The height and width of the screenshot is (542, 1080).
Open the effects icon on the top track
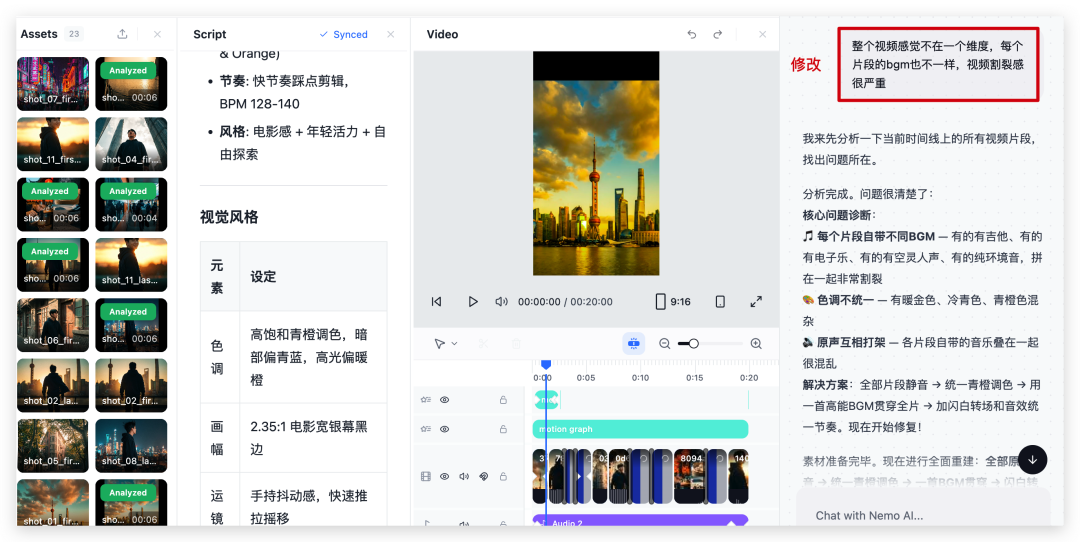pyautogui.click(x=426, y=399)
